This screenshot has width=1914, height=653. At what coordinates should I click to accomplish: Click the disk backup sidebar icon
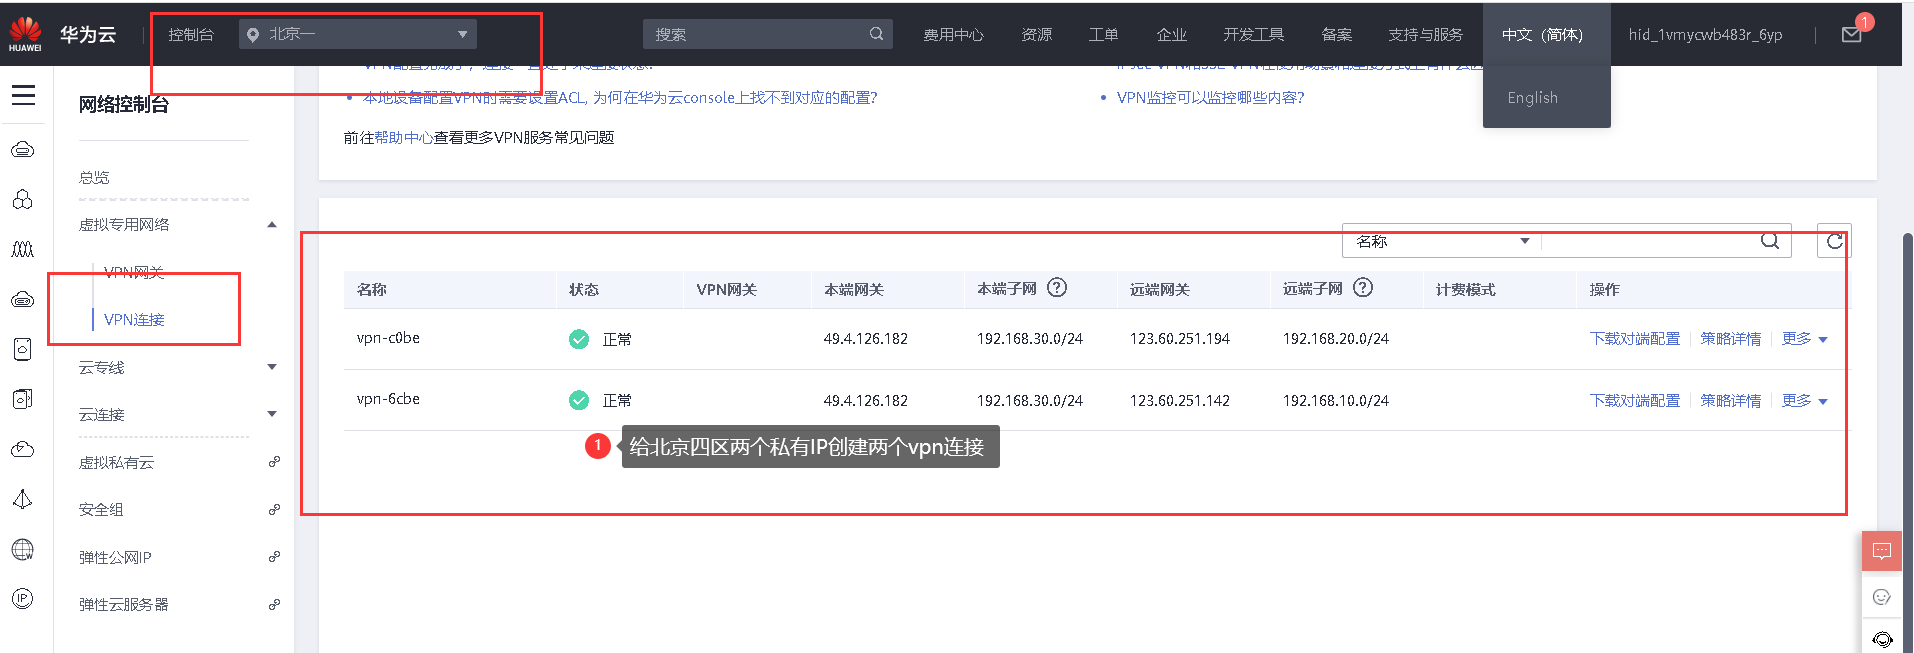click(22, 399)
